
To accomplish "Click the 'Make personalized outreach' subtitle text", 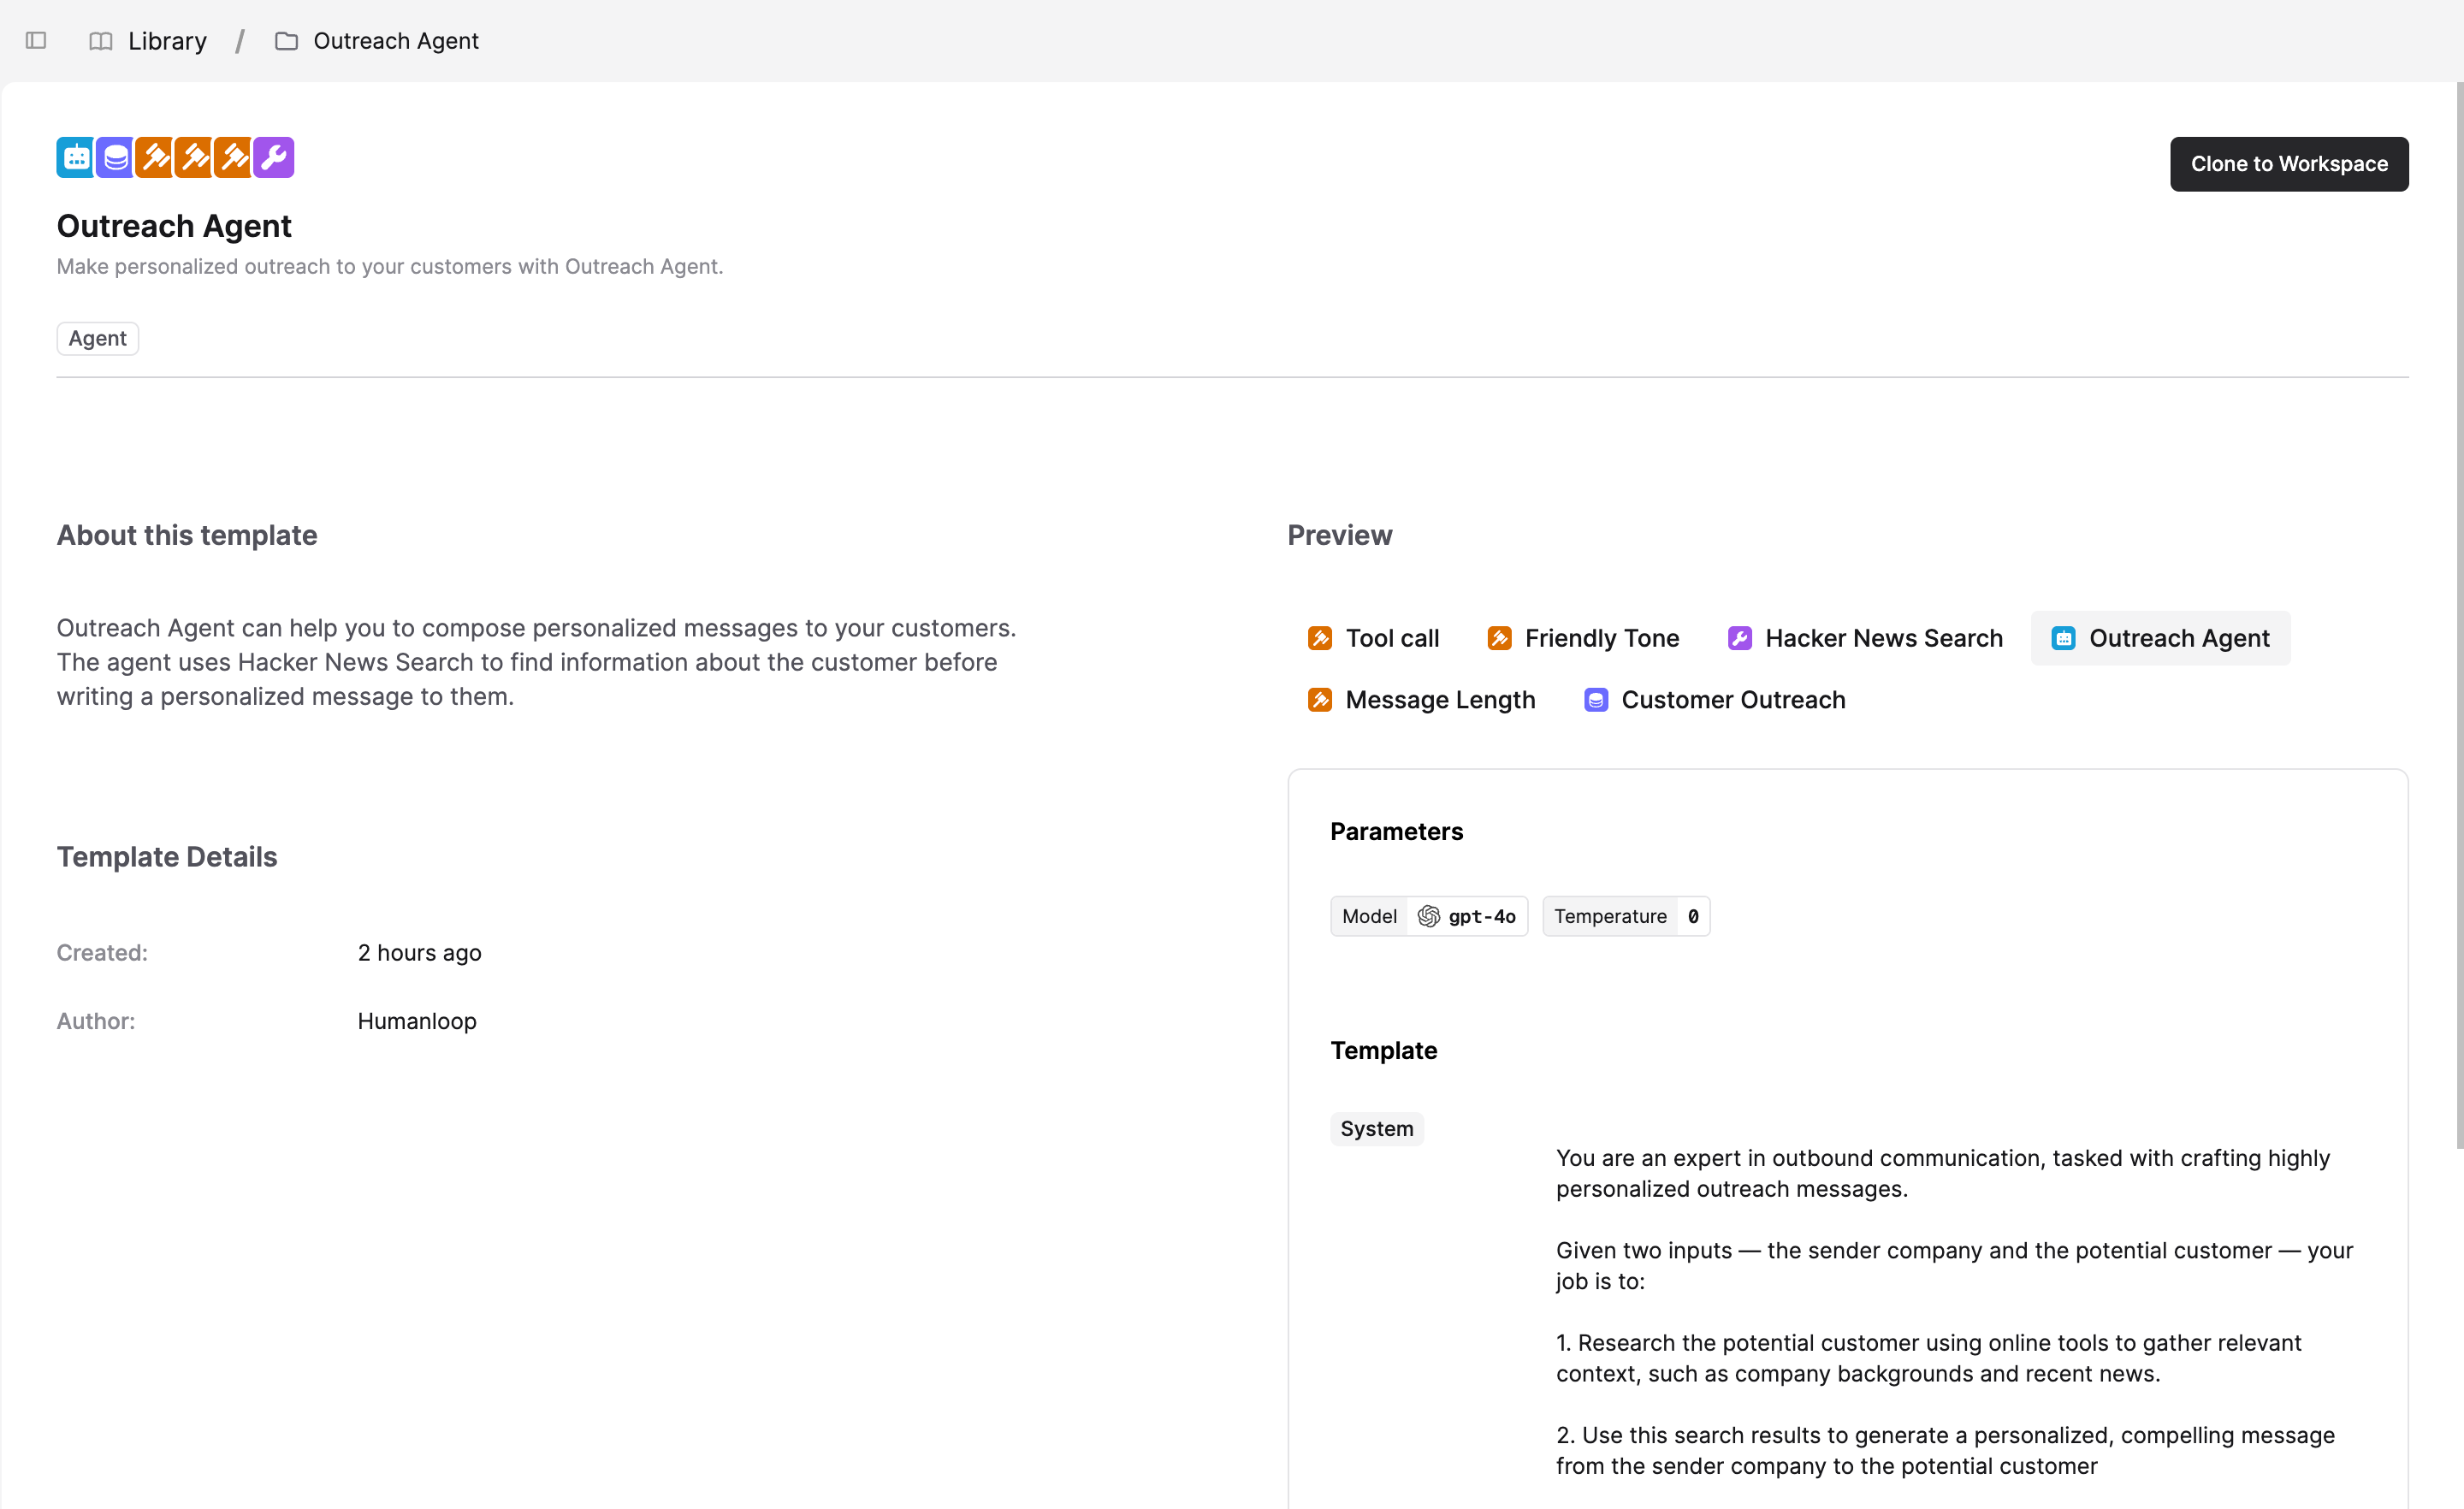I will click(390, 267).
